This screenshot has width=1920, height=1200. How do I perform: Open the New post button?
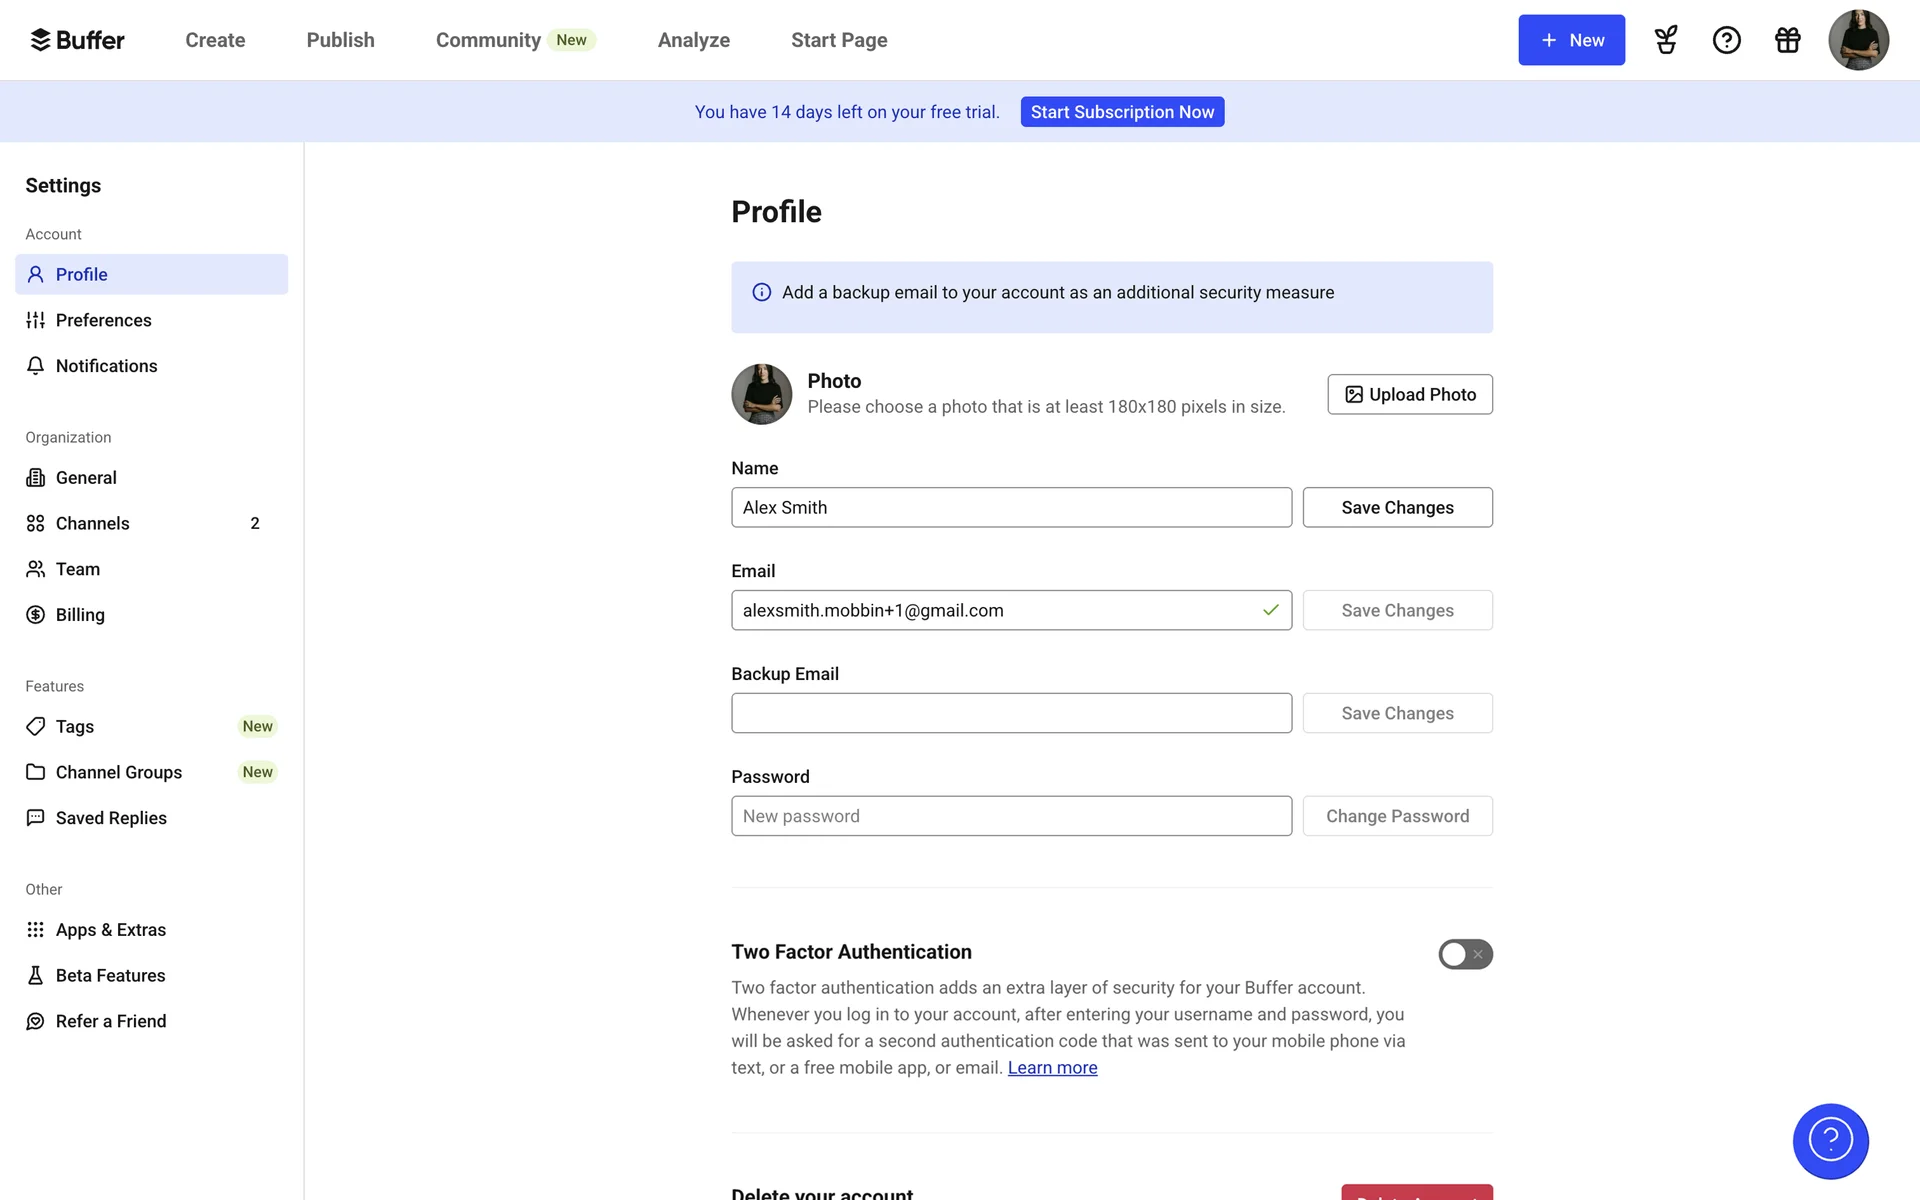tap(1571, 40)
